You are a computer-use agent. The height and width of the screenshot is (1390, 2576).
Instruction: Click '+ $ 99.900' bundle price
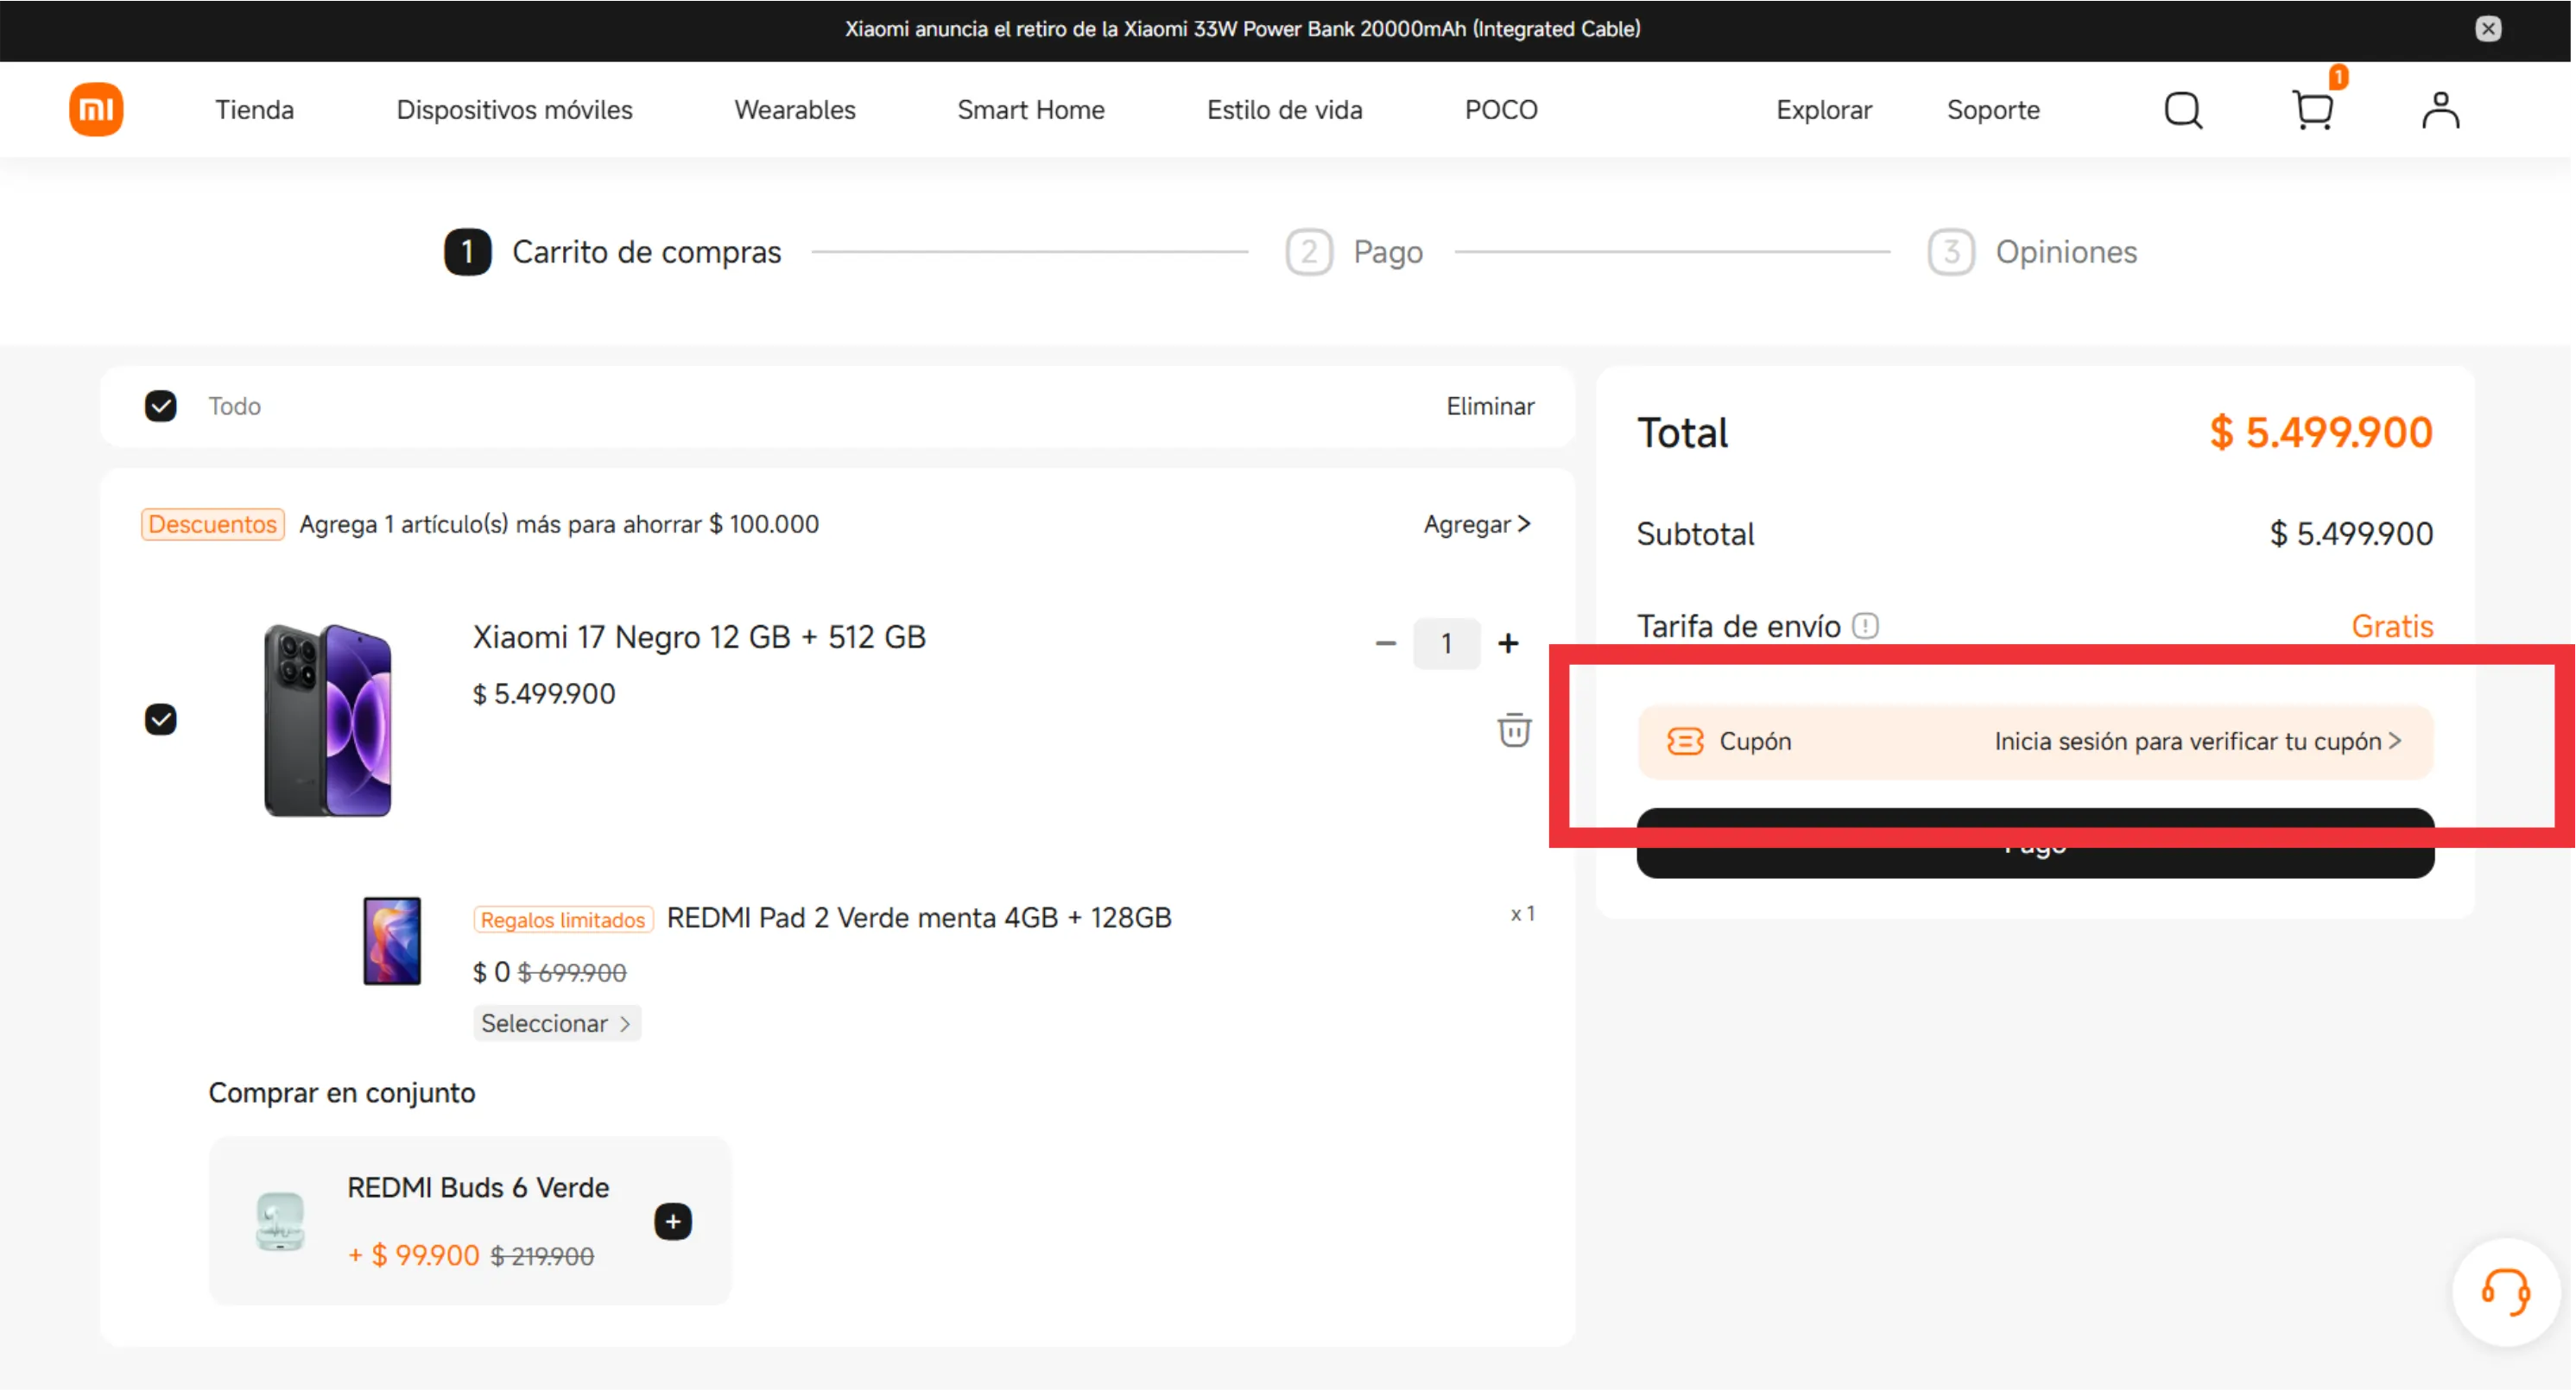413,1255
